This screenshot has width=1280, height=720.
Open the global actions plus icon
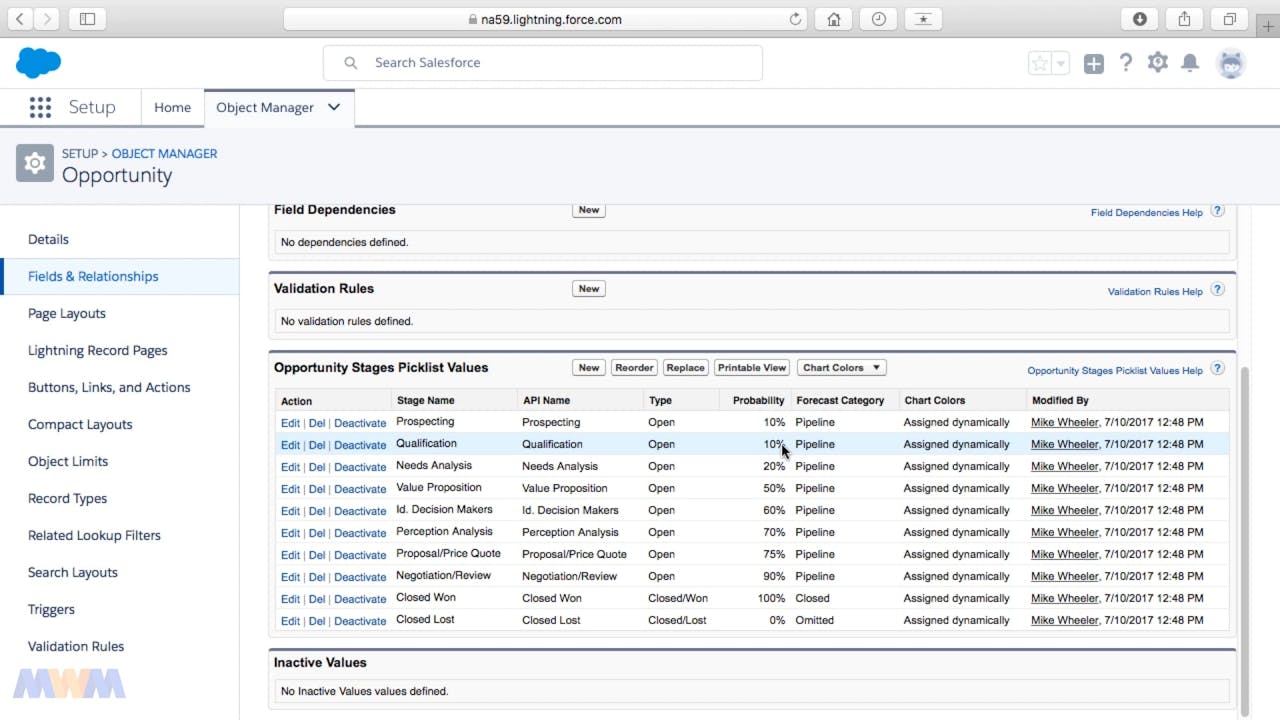coord(1094,63)
